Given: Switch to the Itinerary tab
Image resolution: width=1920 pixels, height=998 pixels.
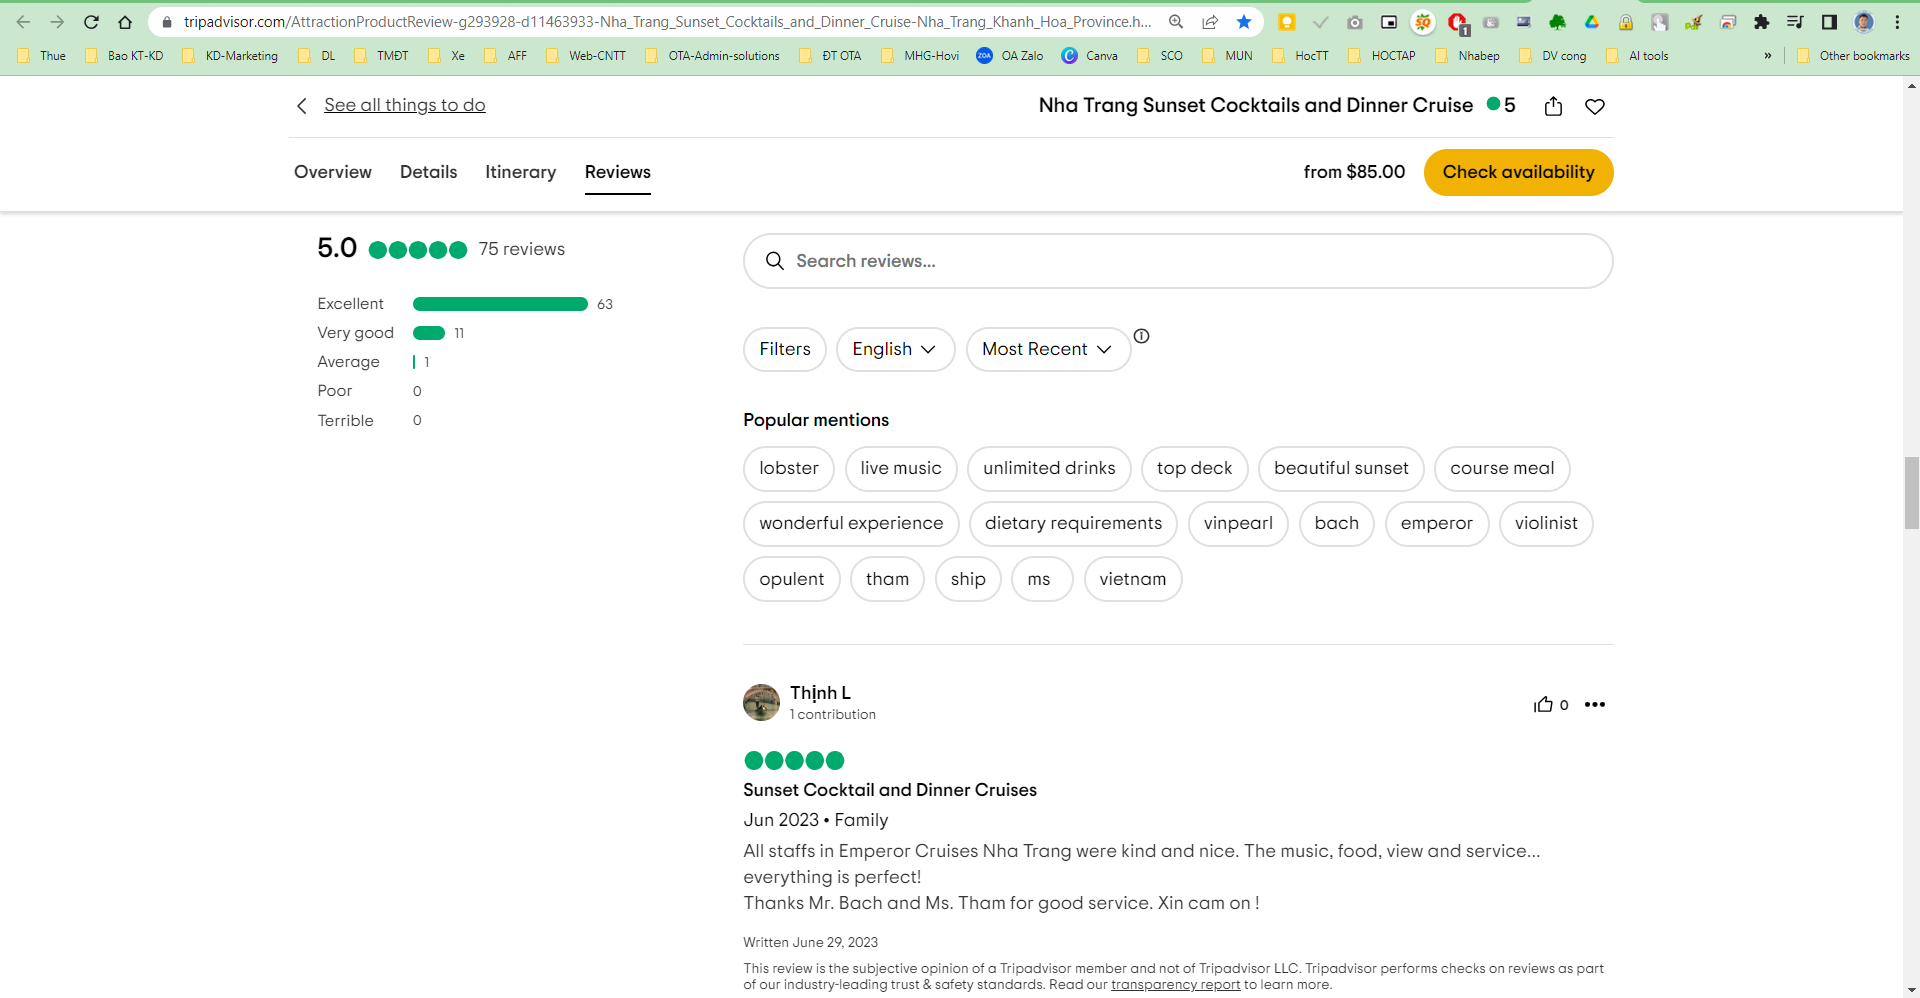Looking at the screenshot, I should tap(520, 172).
